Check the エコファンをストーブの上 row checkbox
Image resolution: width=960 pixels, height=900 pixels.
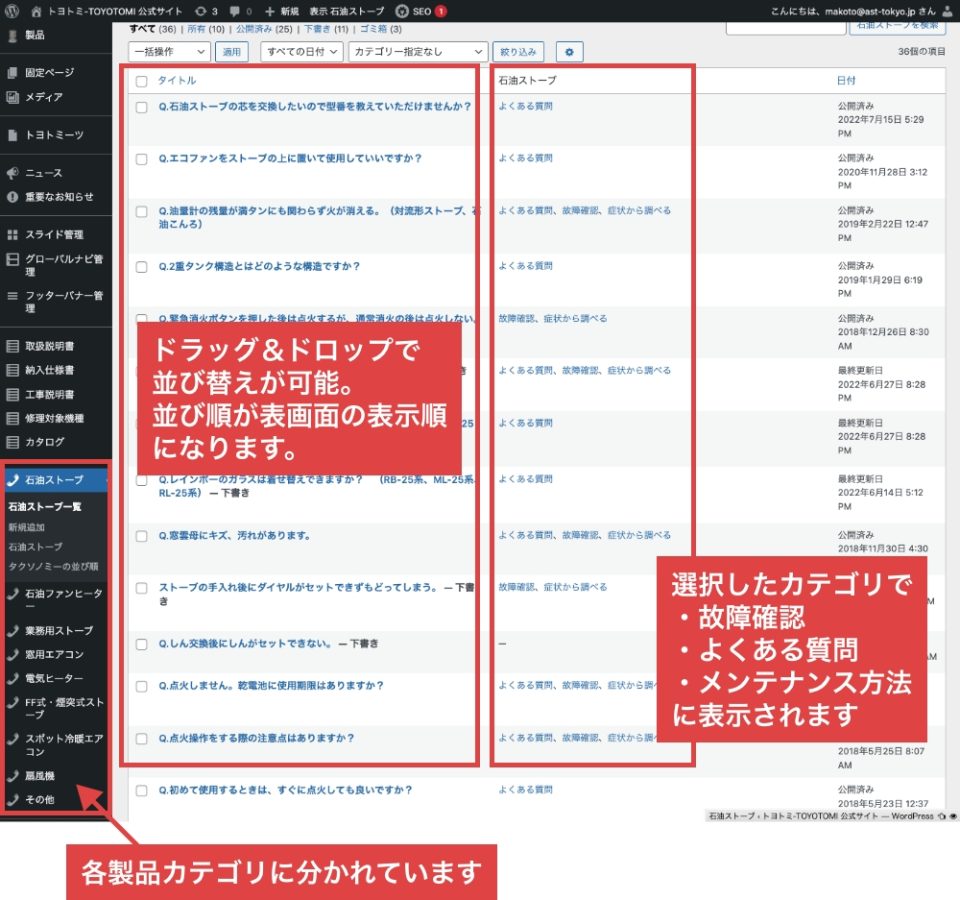tap(141, 160)
